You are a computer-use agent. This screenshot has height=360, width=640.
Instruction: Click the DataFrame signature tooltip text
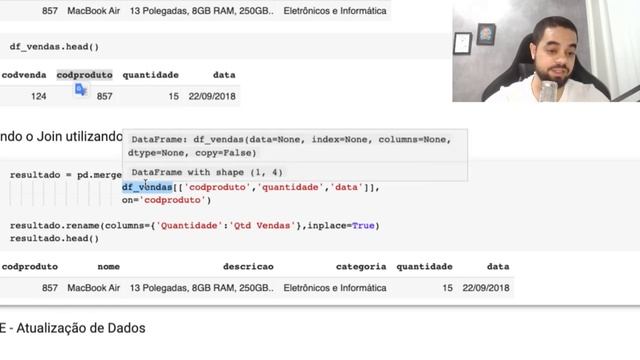291,146
